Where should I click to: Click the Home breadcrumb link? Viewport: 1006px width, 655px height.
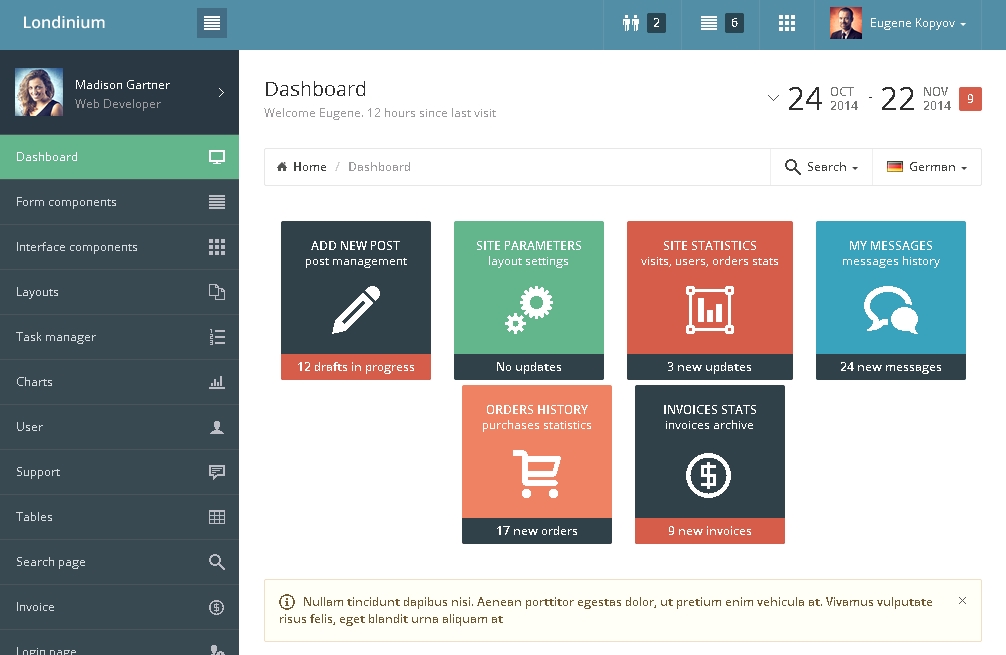[x=302, y=167]
